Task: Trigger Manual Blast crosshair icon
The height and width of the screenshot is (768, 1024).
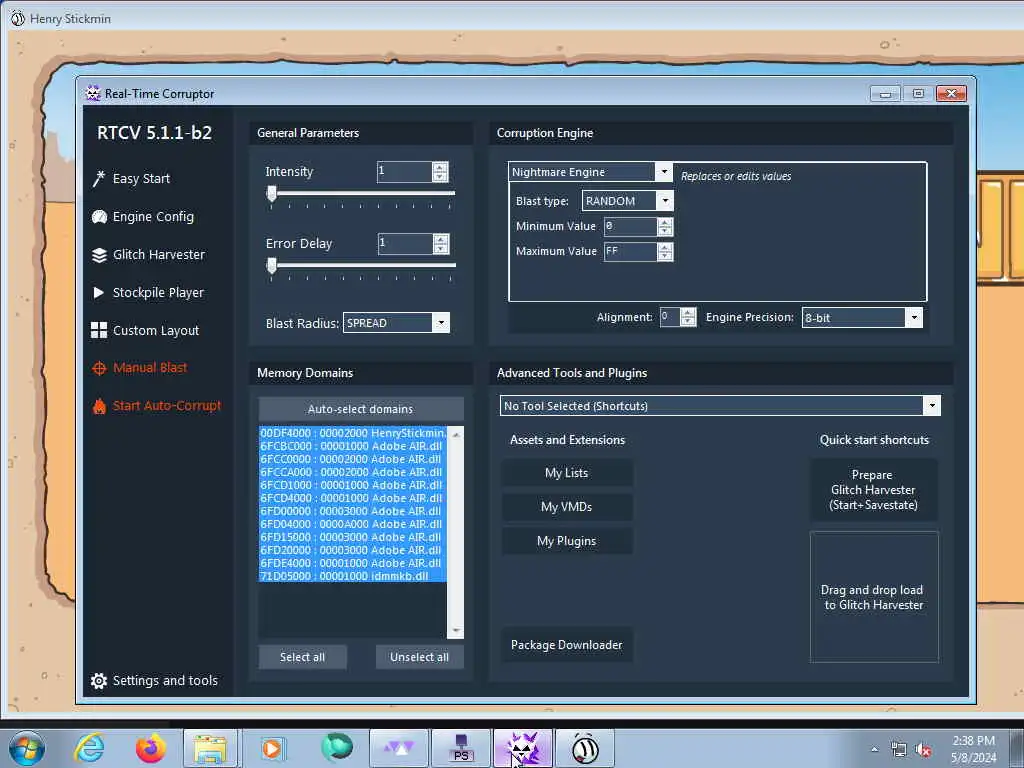Action: [x=99, y=368]
